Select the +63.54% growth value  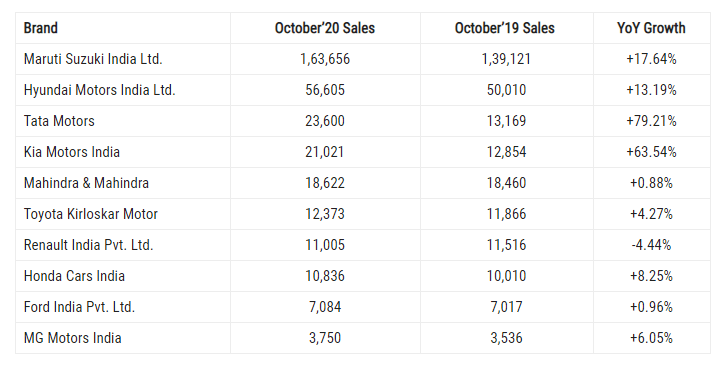[651, 152]
